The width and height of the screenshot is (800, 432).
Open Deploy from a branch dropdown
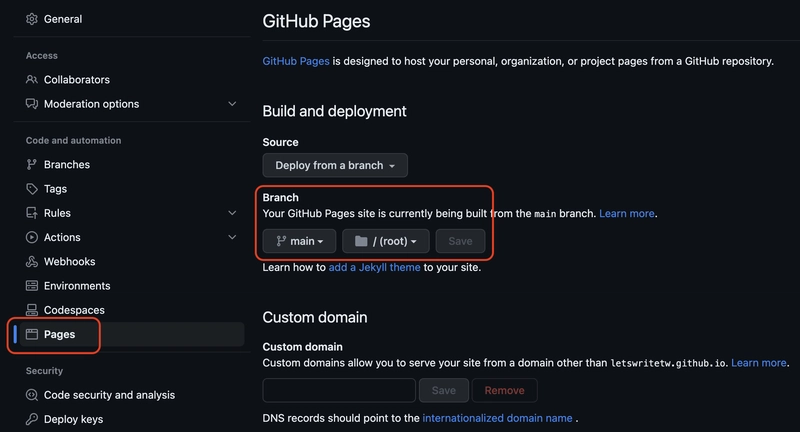(335, 165)
